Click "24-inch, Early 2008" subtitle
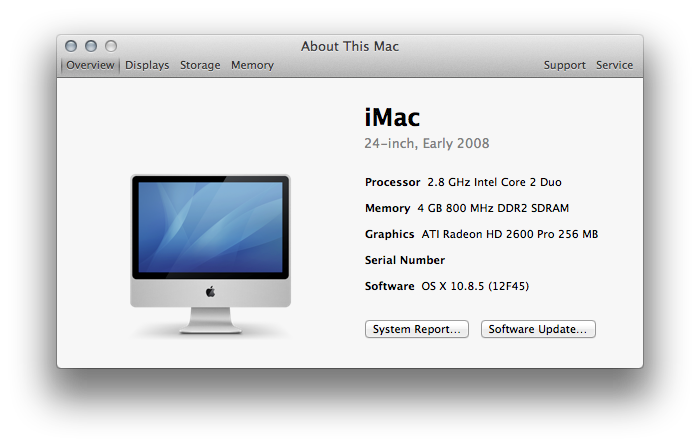The height and width of the screenshot is (447, 700). click(x=427, y=143)
